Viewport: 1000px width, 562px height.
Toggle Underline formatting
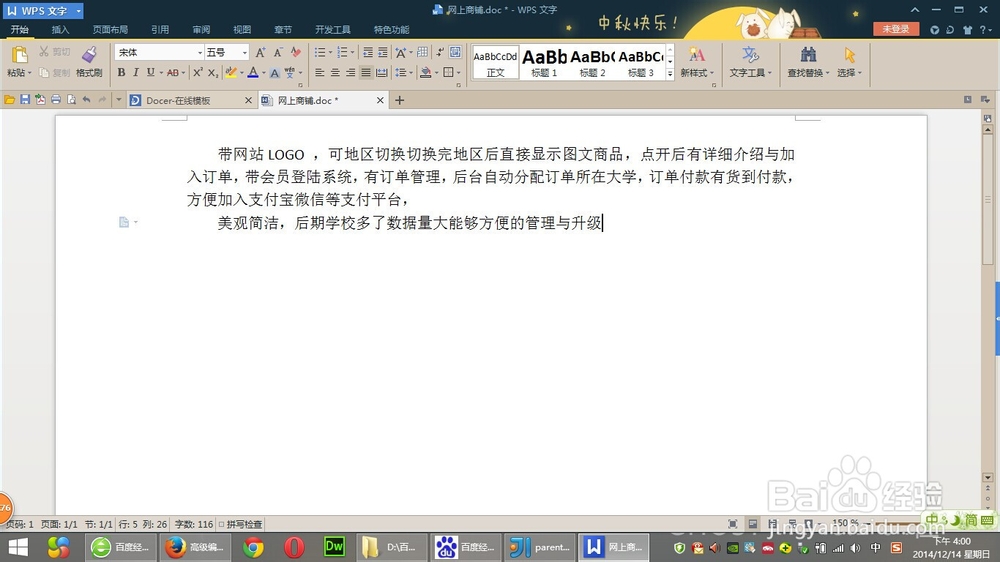[x=151, y=73]
